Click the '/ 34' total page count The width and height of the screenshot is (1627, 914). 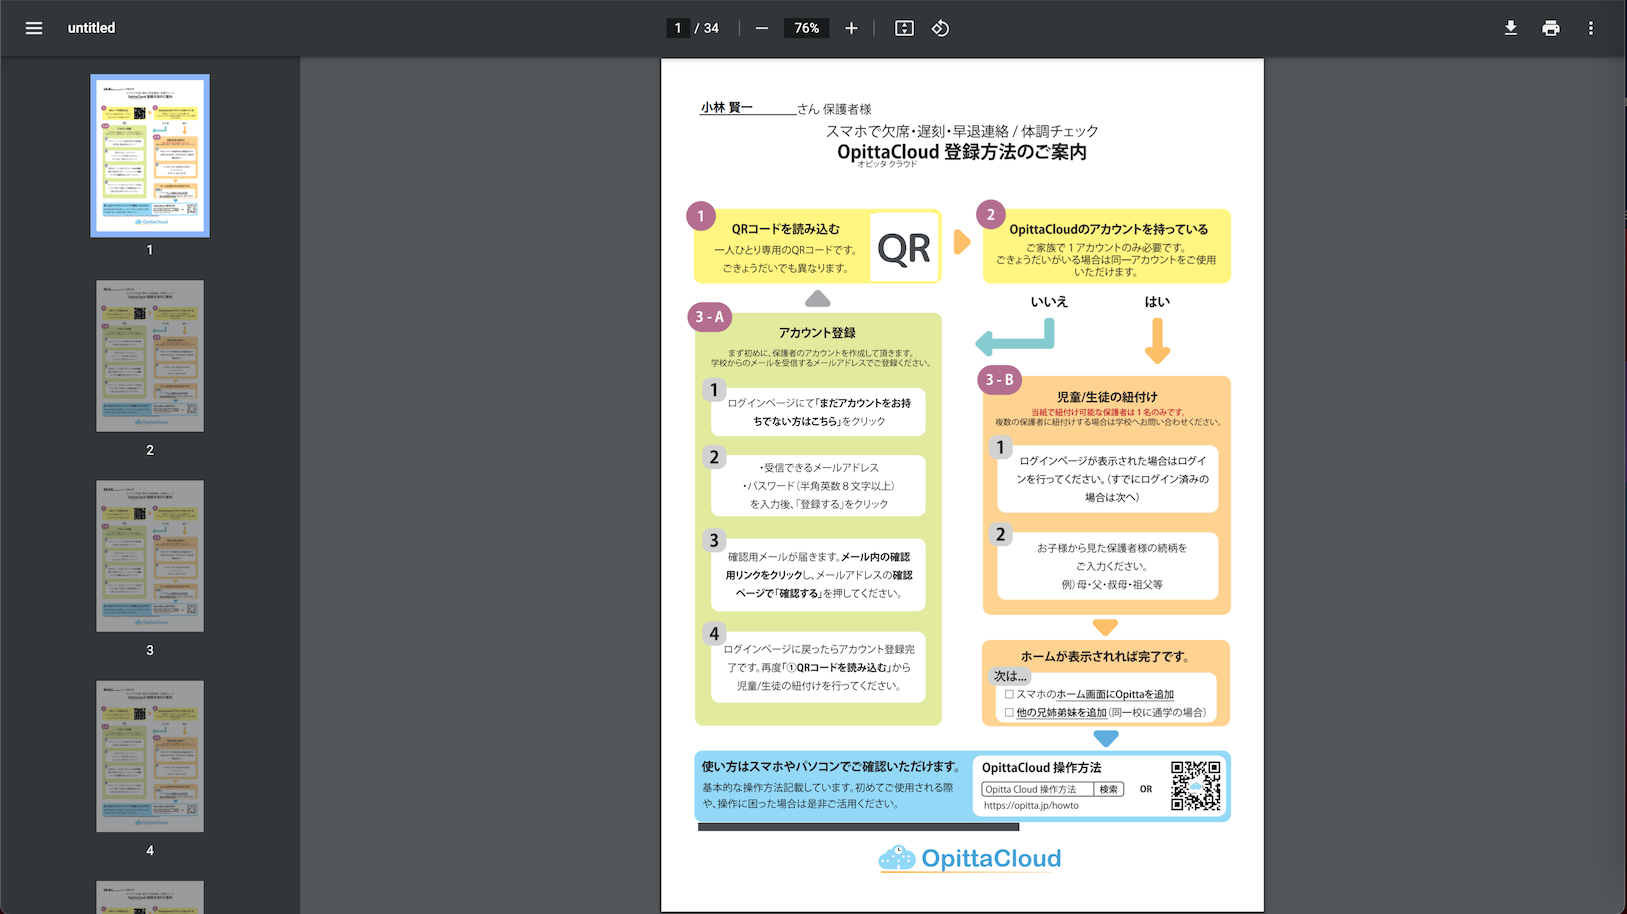coord(707,28)
